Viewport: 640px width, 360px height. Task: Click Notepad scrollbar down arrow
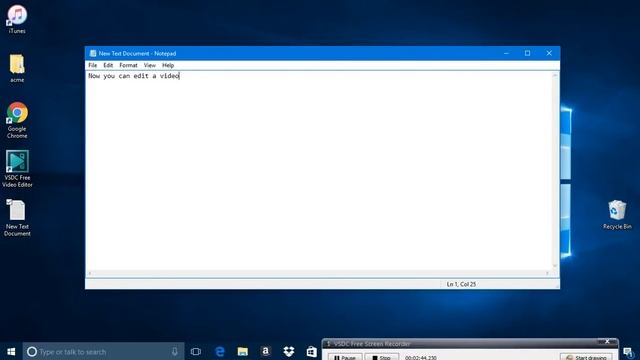pos(555,266)
